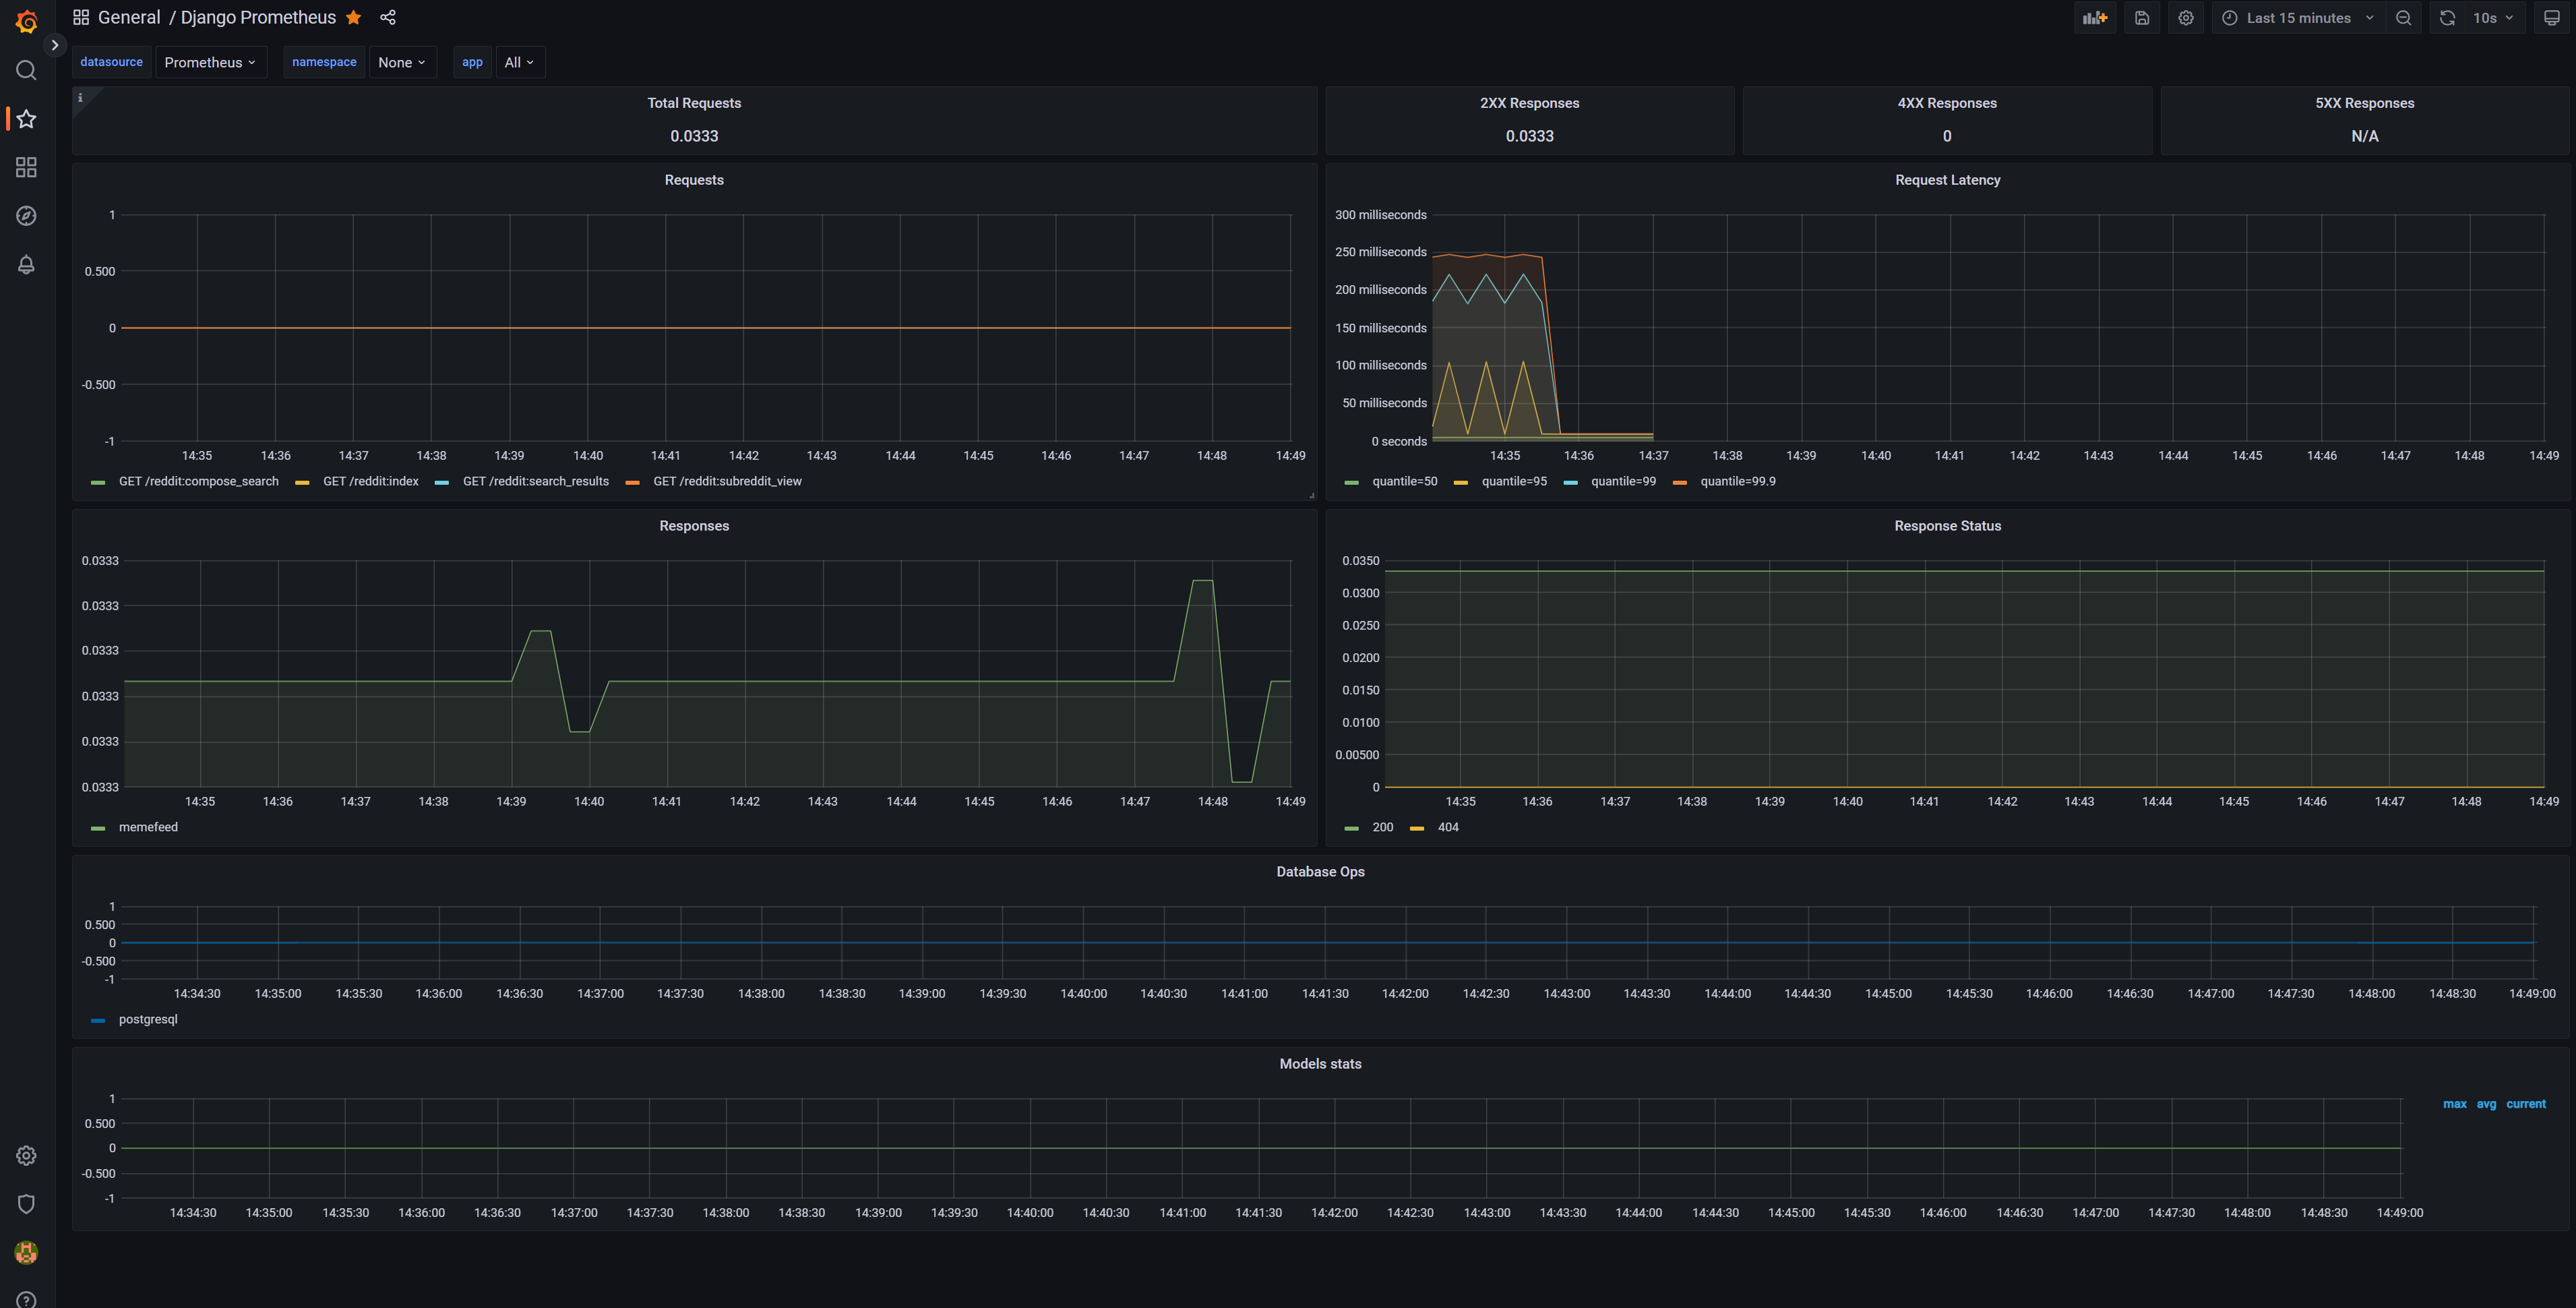Open the user profile avatar

(27, 1253)
